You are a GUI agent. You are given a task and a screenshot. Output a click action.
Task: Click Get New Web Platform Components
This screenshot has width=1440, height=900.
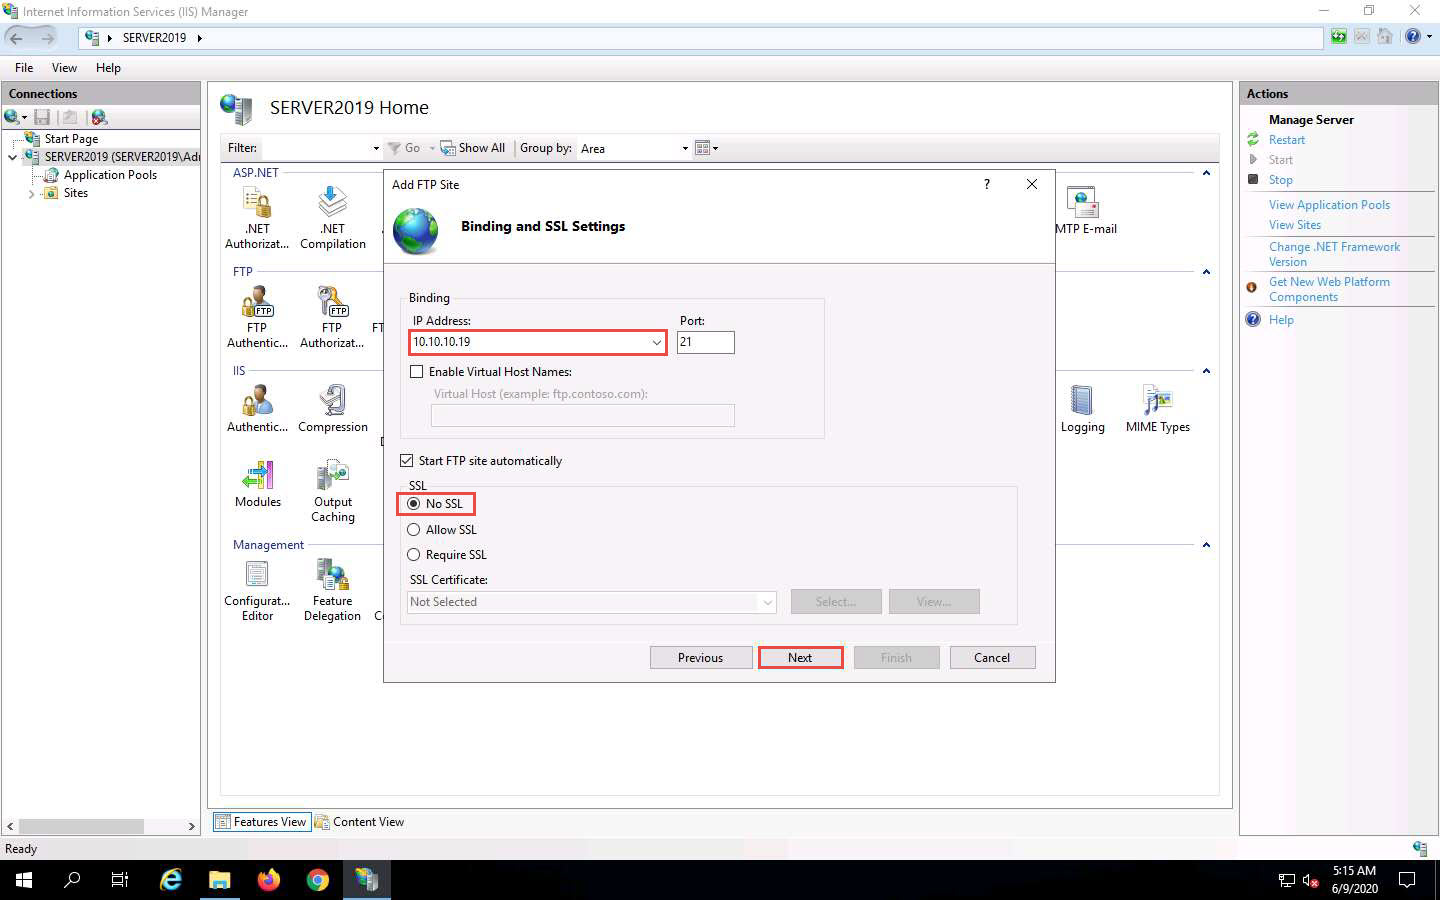point(1330,289)
